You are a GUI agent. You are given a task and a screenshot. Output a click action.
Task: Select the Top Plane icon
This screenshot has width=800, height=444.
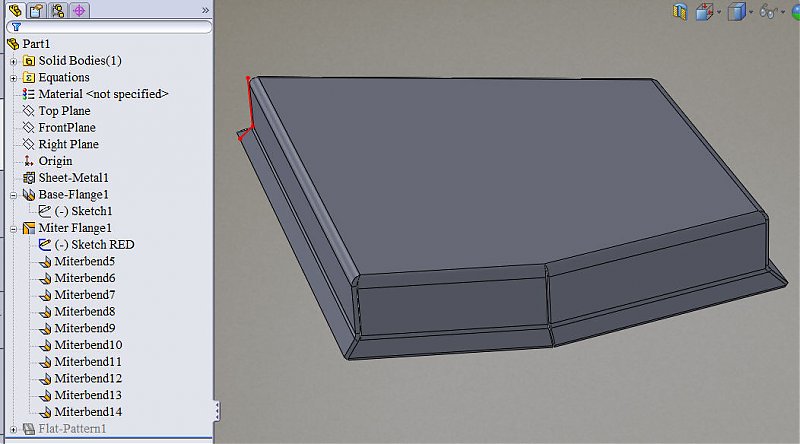coord(29,111)
